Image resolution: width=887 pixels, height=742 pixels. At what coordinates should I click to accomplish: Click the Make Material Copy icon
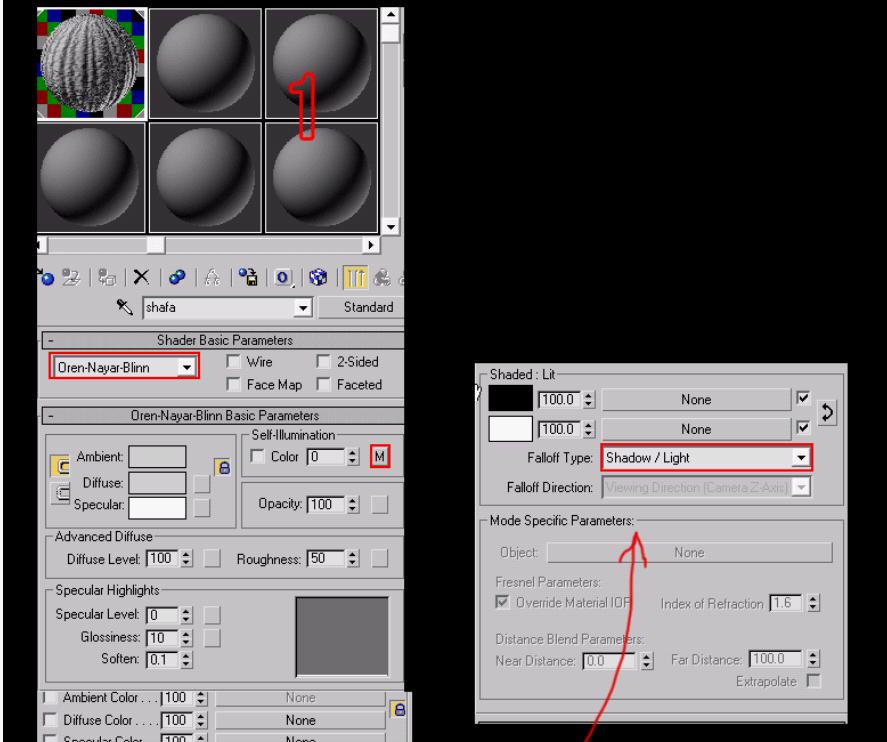tap(177, 277)
